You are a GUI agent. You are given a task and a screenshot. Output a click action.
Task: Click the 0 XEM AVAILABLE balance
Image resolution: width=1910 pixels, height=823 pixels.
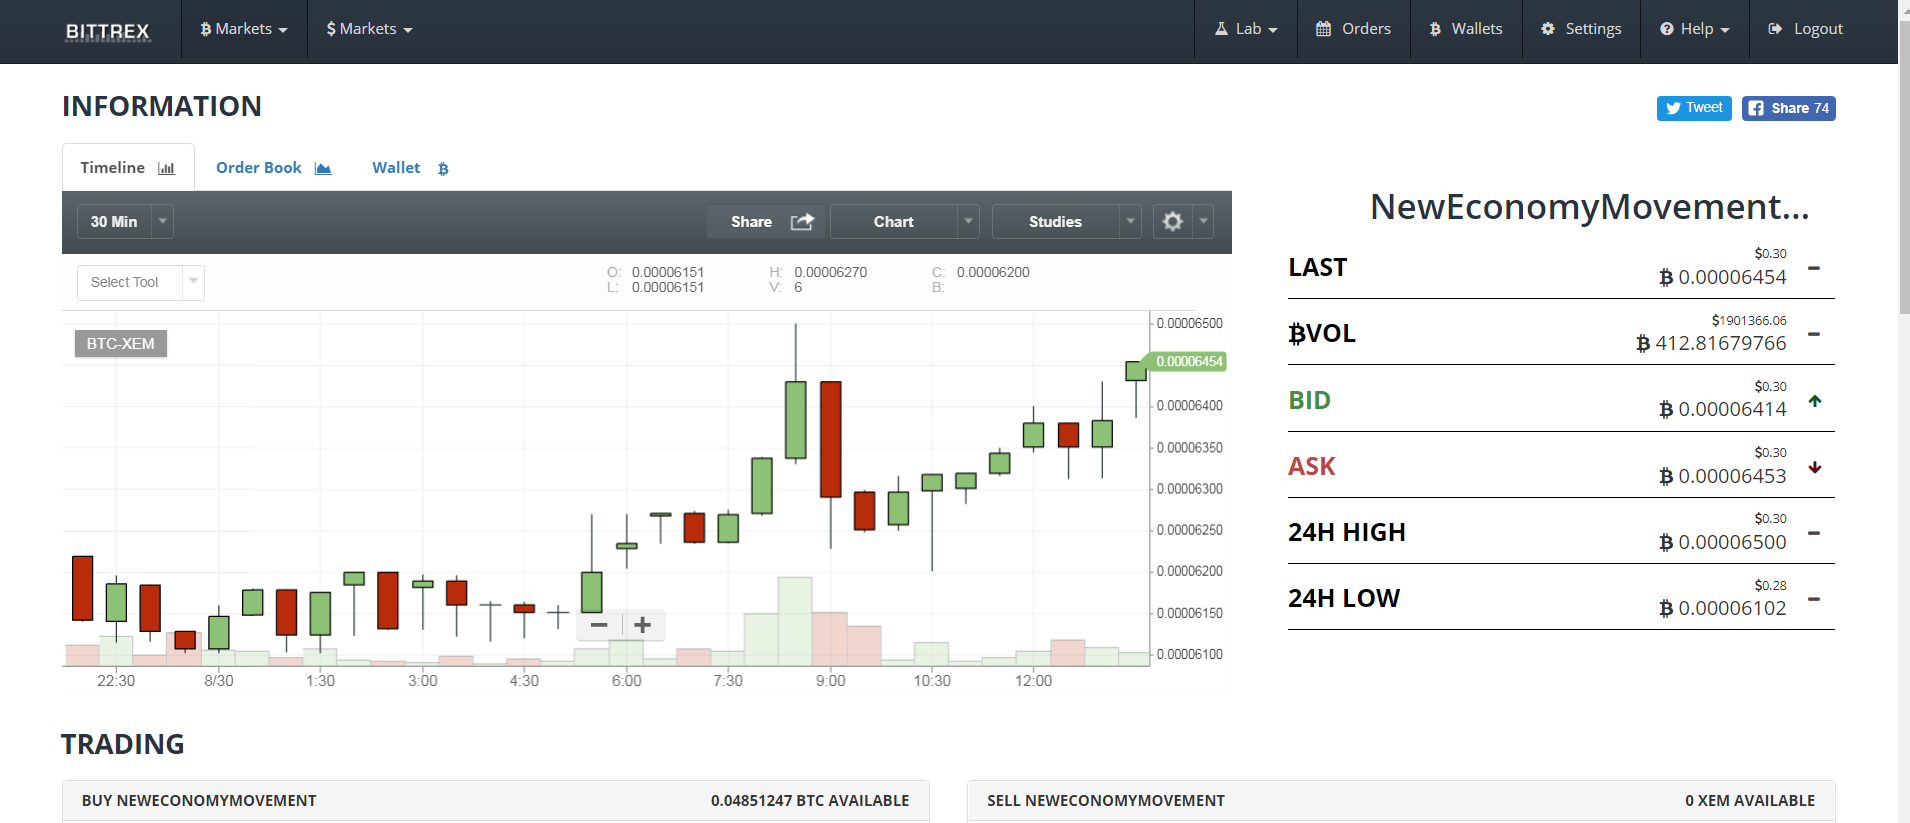pos(1749,801)
